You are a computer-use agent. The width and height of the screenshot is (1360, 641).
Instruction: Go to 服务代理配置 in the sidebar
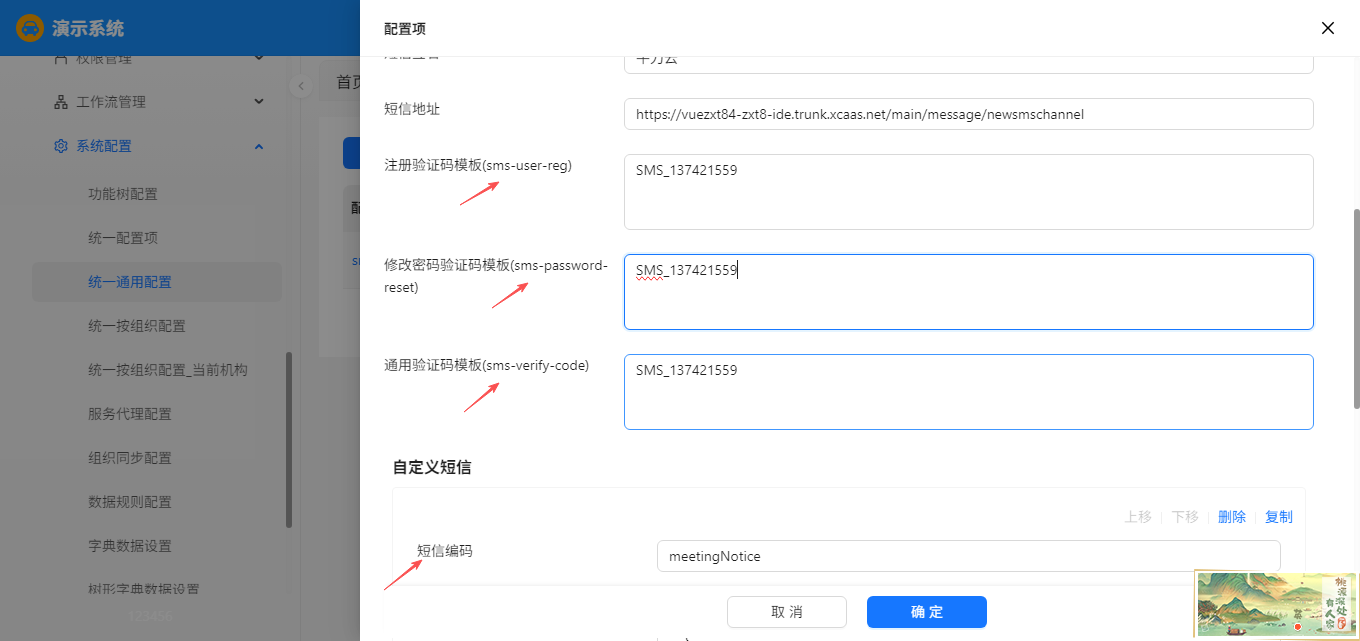130,414
